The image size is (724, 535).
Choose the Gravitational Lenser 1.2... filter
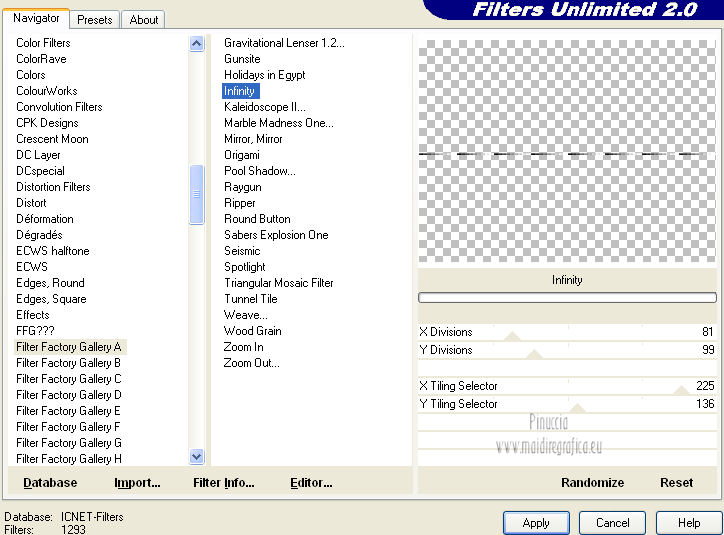[284, 43]
